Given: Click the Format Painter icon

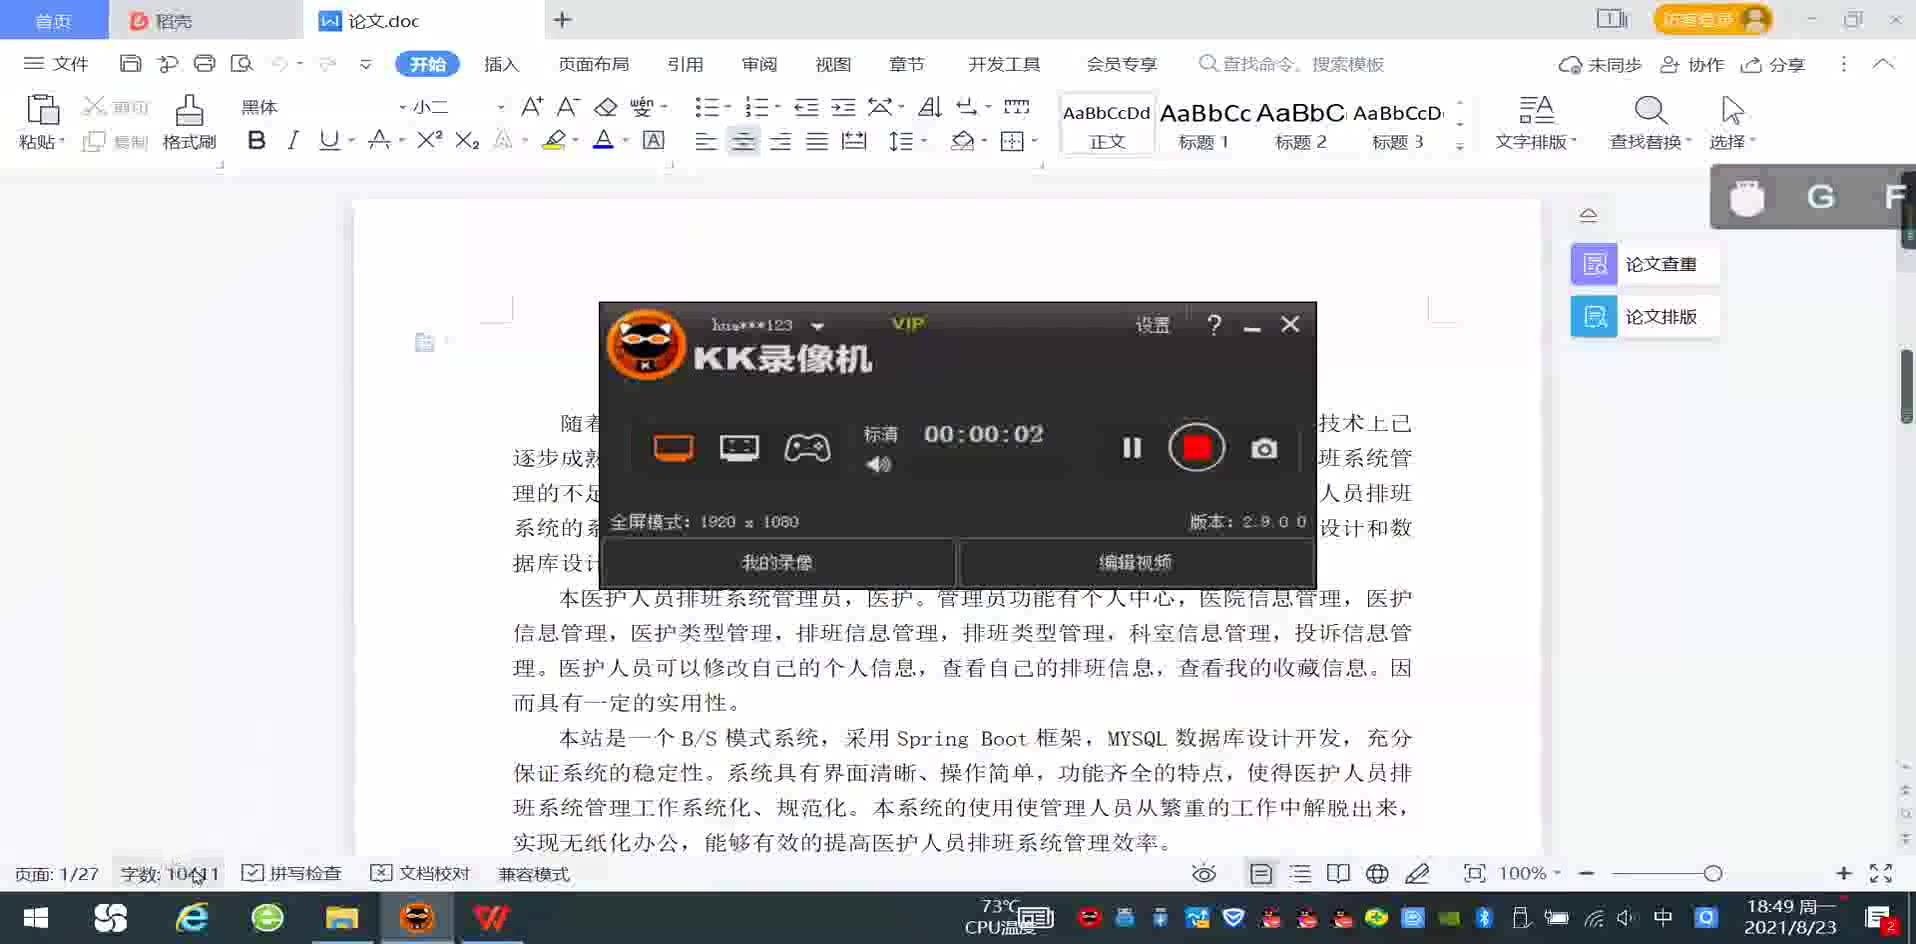Looking at the screenshot, I should [x=189, y=122].
